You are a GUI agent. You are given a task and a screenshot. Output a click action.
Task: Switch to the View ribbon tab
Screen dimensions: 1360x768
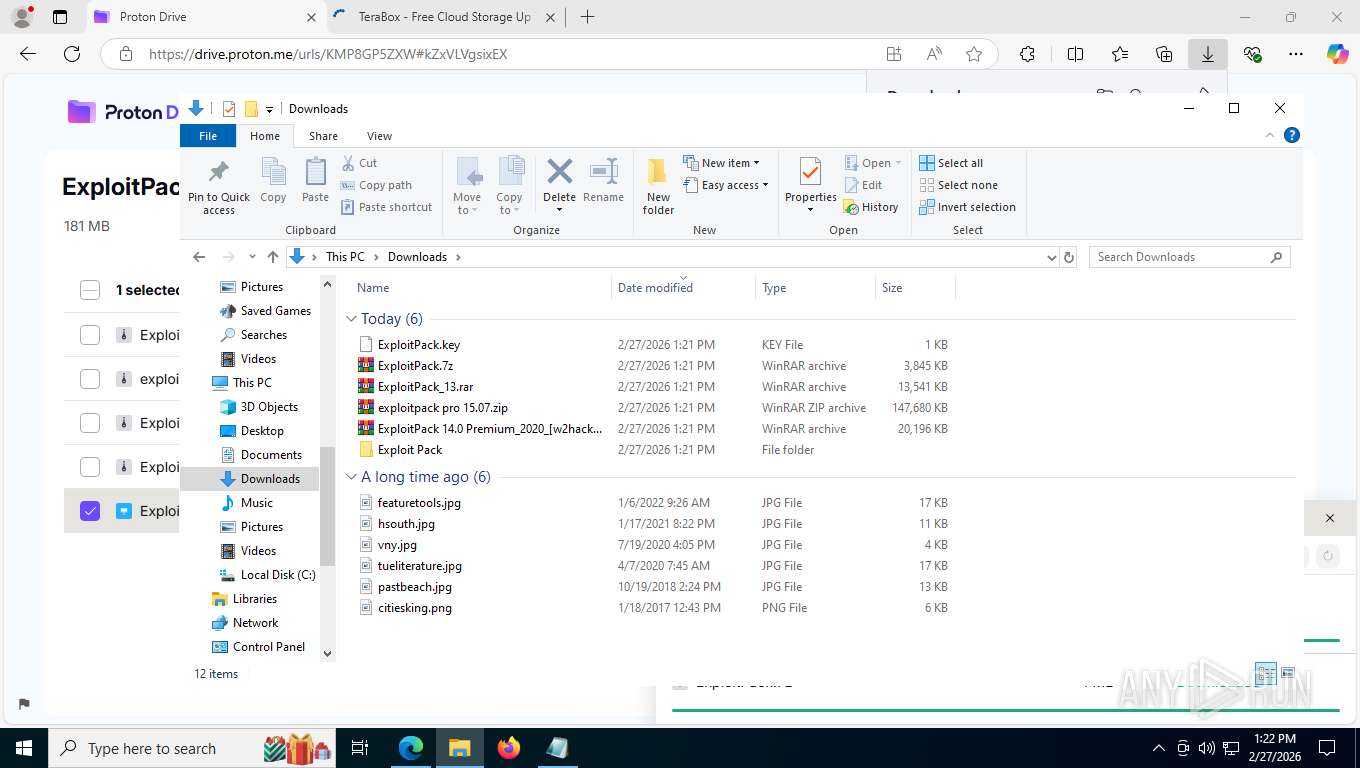point(379,136)
